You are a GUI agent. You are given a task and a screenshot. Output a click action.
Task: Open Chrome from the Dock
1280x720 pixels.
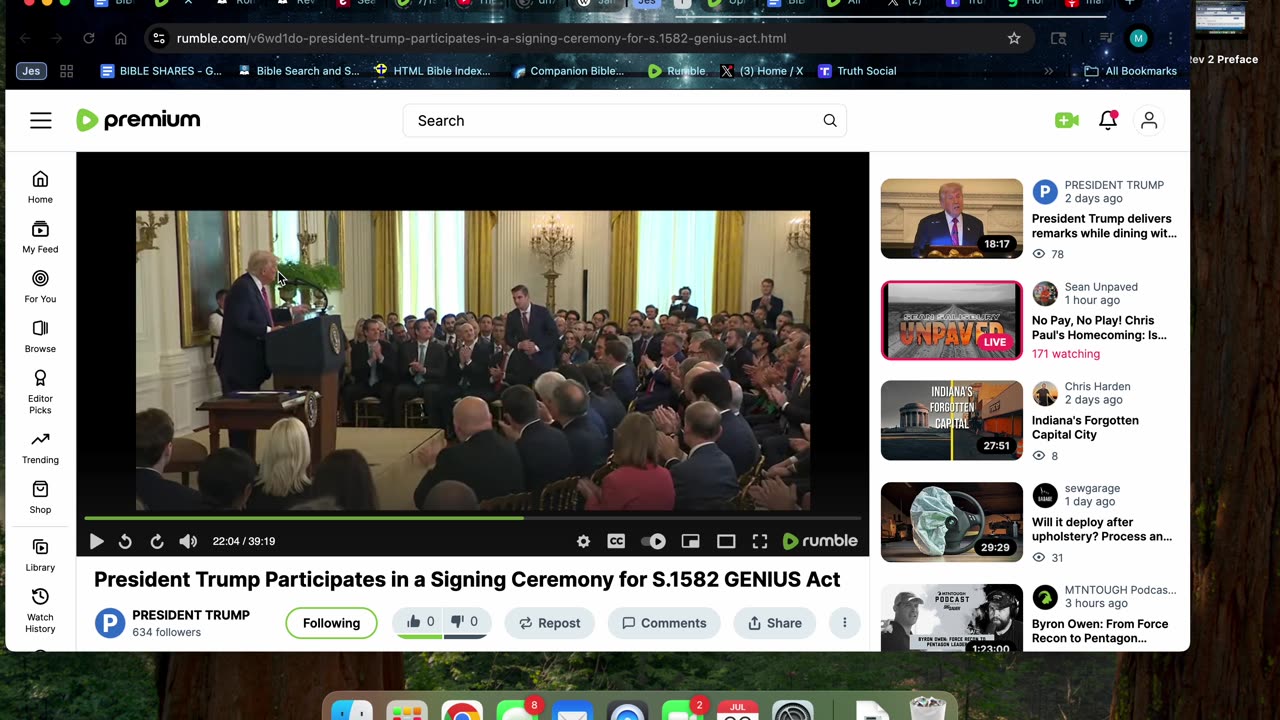pos(462,712)
